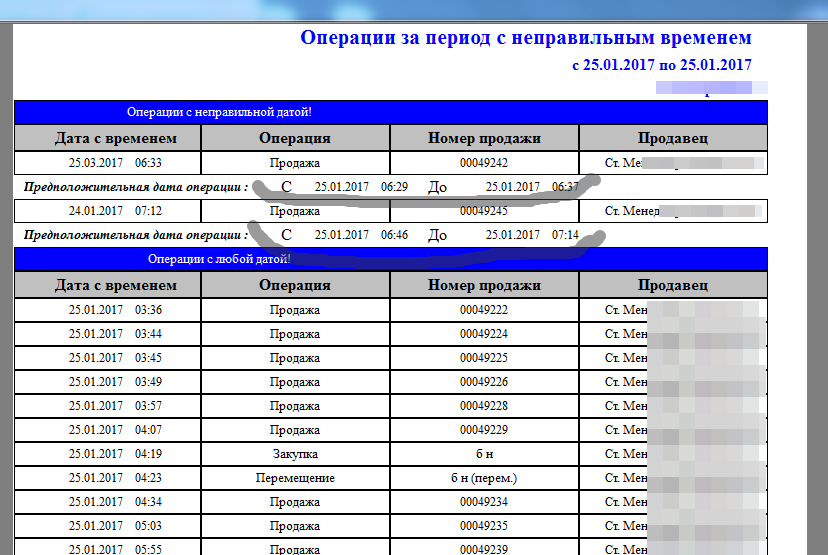Image resolution: width=828 pixels, height=555 pixels.
Task: Click the date cell '25.01.2017 03:36'
Action: tap(108, 310)
